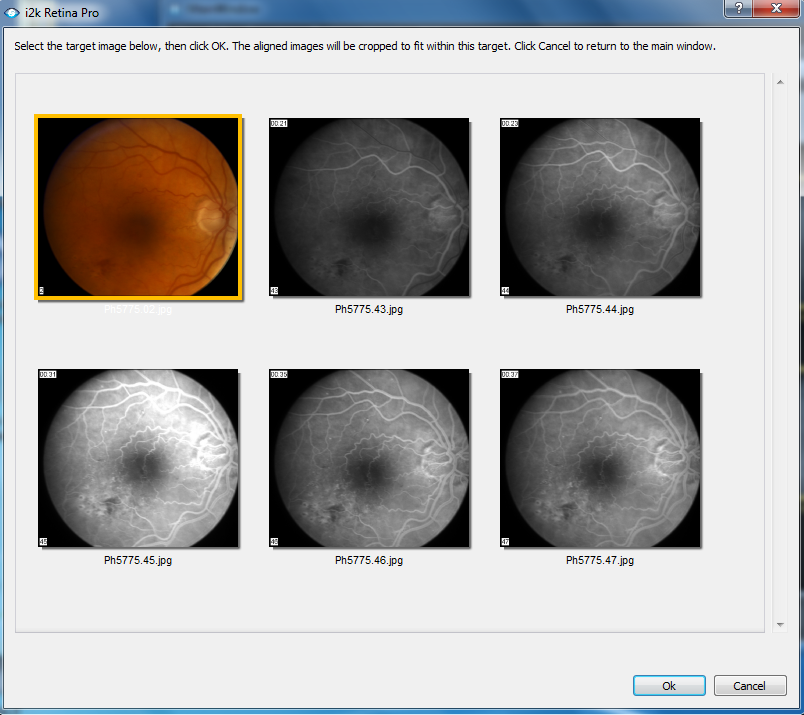Image resolution: width=804 pixels, height=715 pixels.
Task: Select thumbnail image Ph5775.43.jpg
Action: click(369, 207)
